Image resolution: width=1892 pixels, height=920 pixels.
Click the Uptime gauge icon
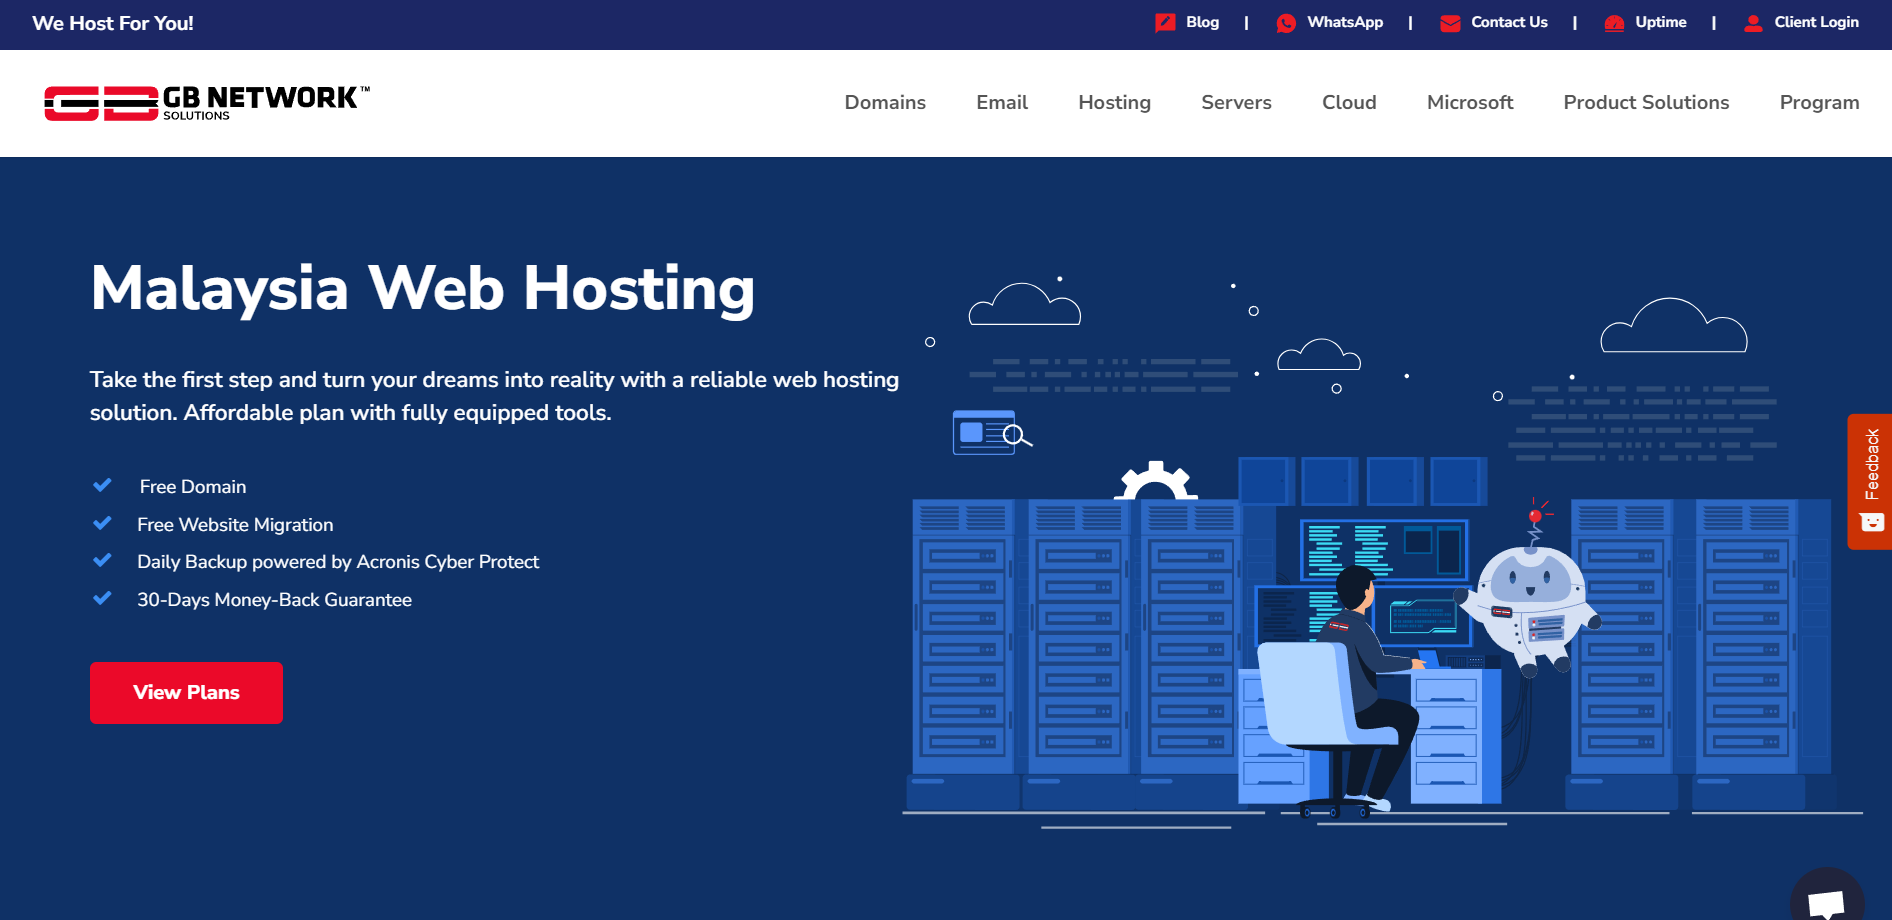pos(1614,23)
